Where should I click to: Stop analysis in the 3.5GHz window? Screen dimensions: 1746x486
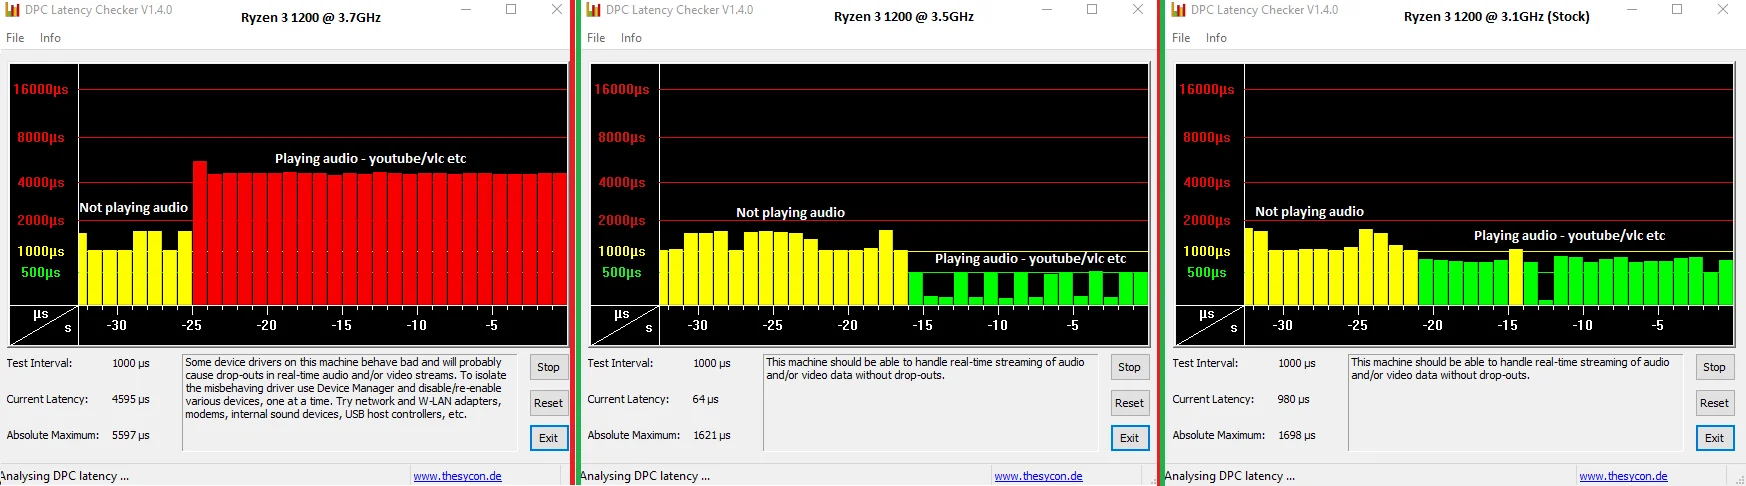(x=1129, y=367)
